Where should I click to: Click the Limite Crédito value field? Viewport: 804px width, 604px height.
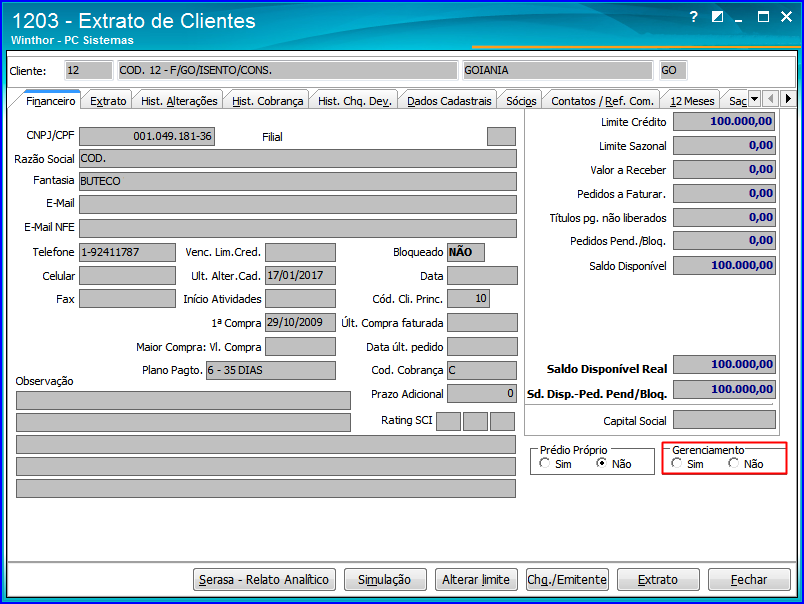tap(724, 122)
